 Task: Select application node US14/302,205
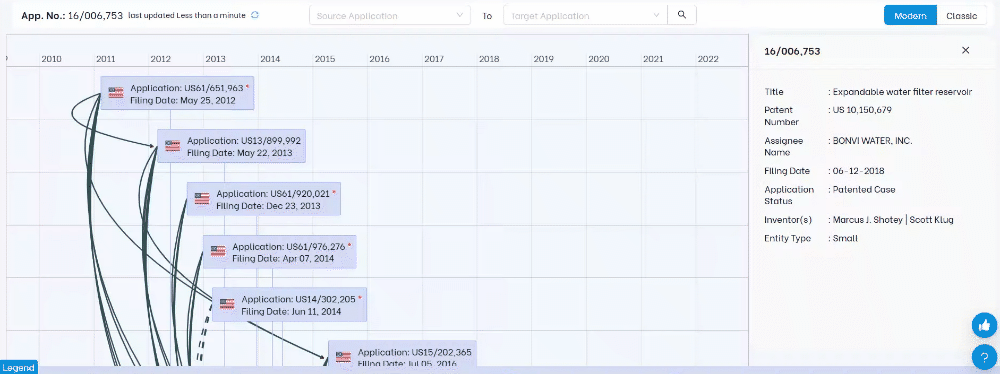tap(289, 304)
